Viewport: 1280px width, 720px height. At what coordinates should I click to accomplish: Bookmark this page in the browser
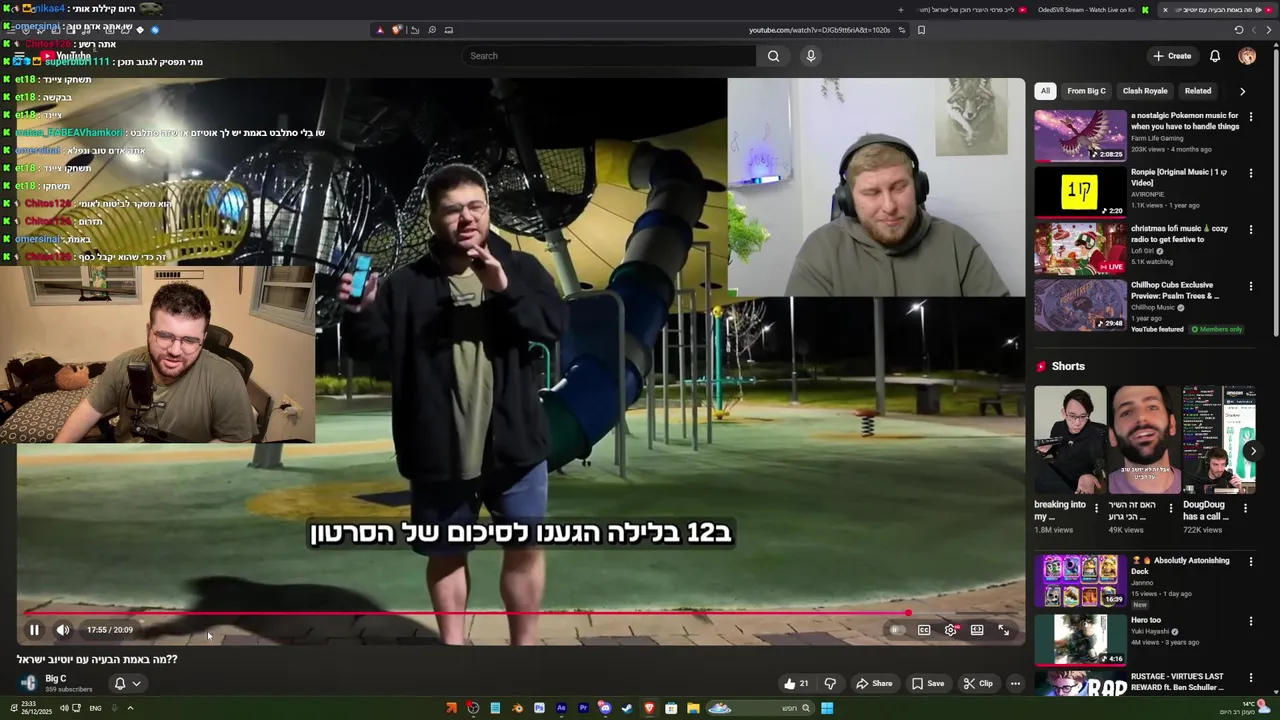(x=921, y=30)
